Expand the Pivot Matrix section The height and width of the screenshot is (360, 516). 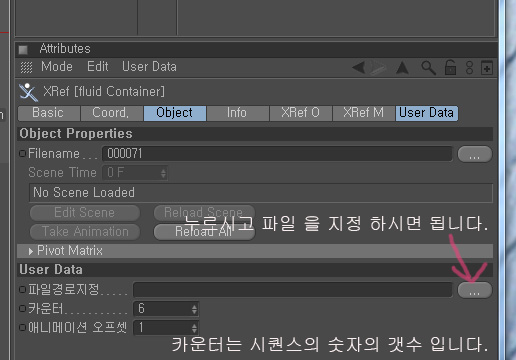pos(31,251)
